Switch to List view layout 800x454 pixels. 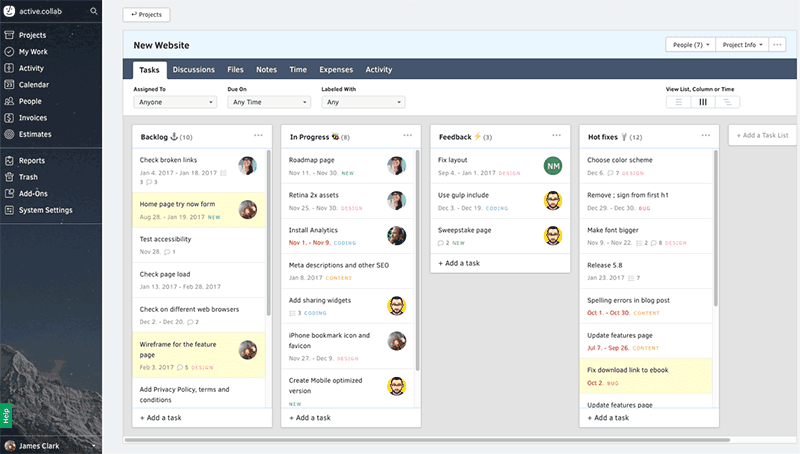(x=678, y=102)
